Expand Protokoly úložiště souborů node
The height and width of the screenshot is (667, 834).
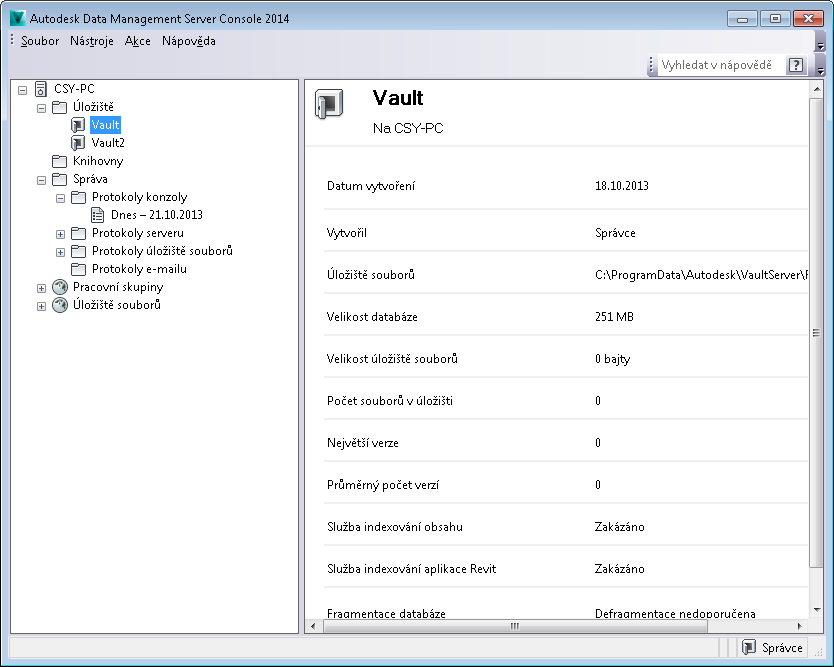(61, 252)
